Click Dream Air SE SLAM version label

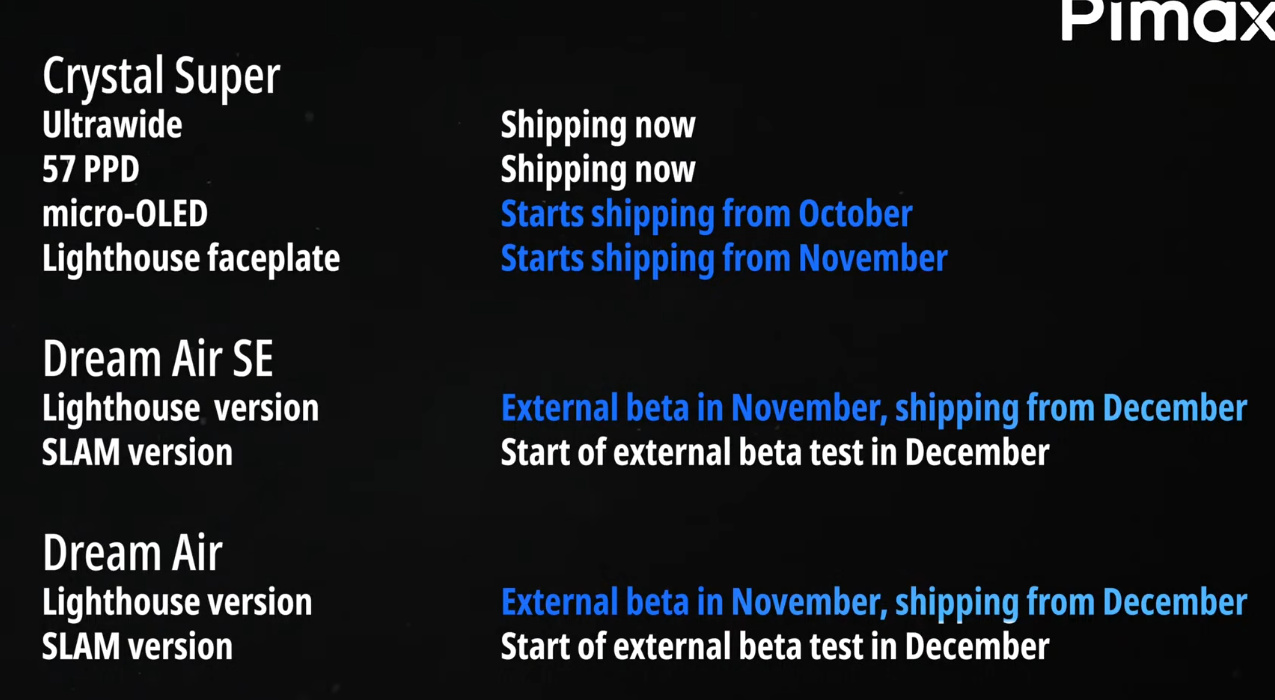(137, 452)
